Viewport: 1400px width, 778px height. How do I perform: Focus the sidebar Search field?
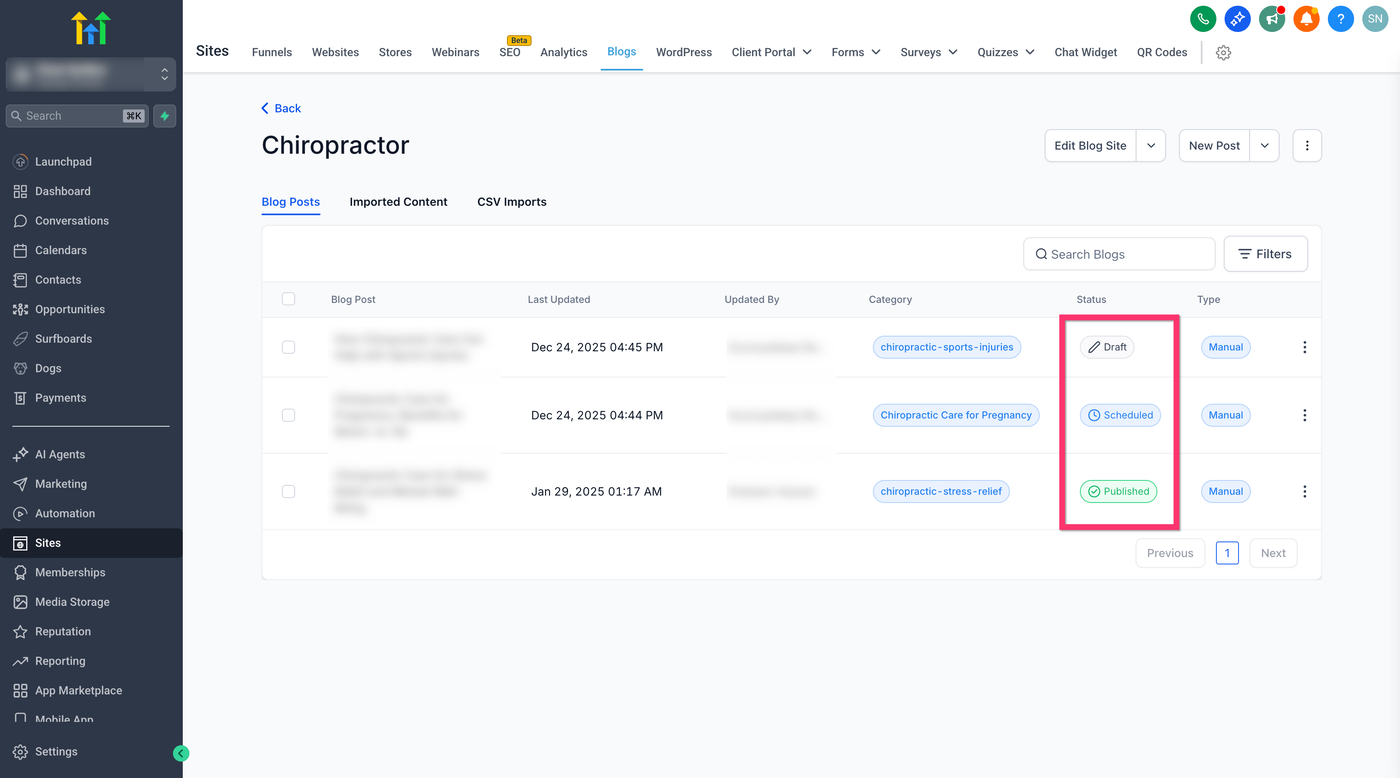pos(77,116)
